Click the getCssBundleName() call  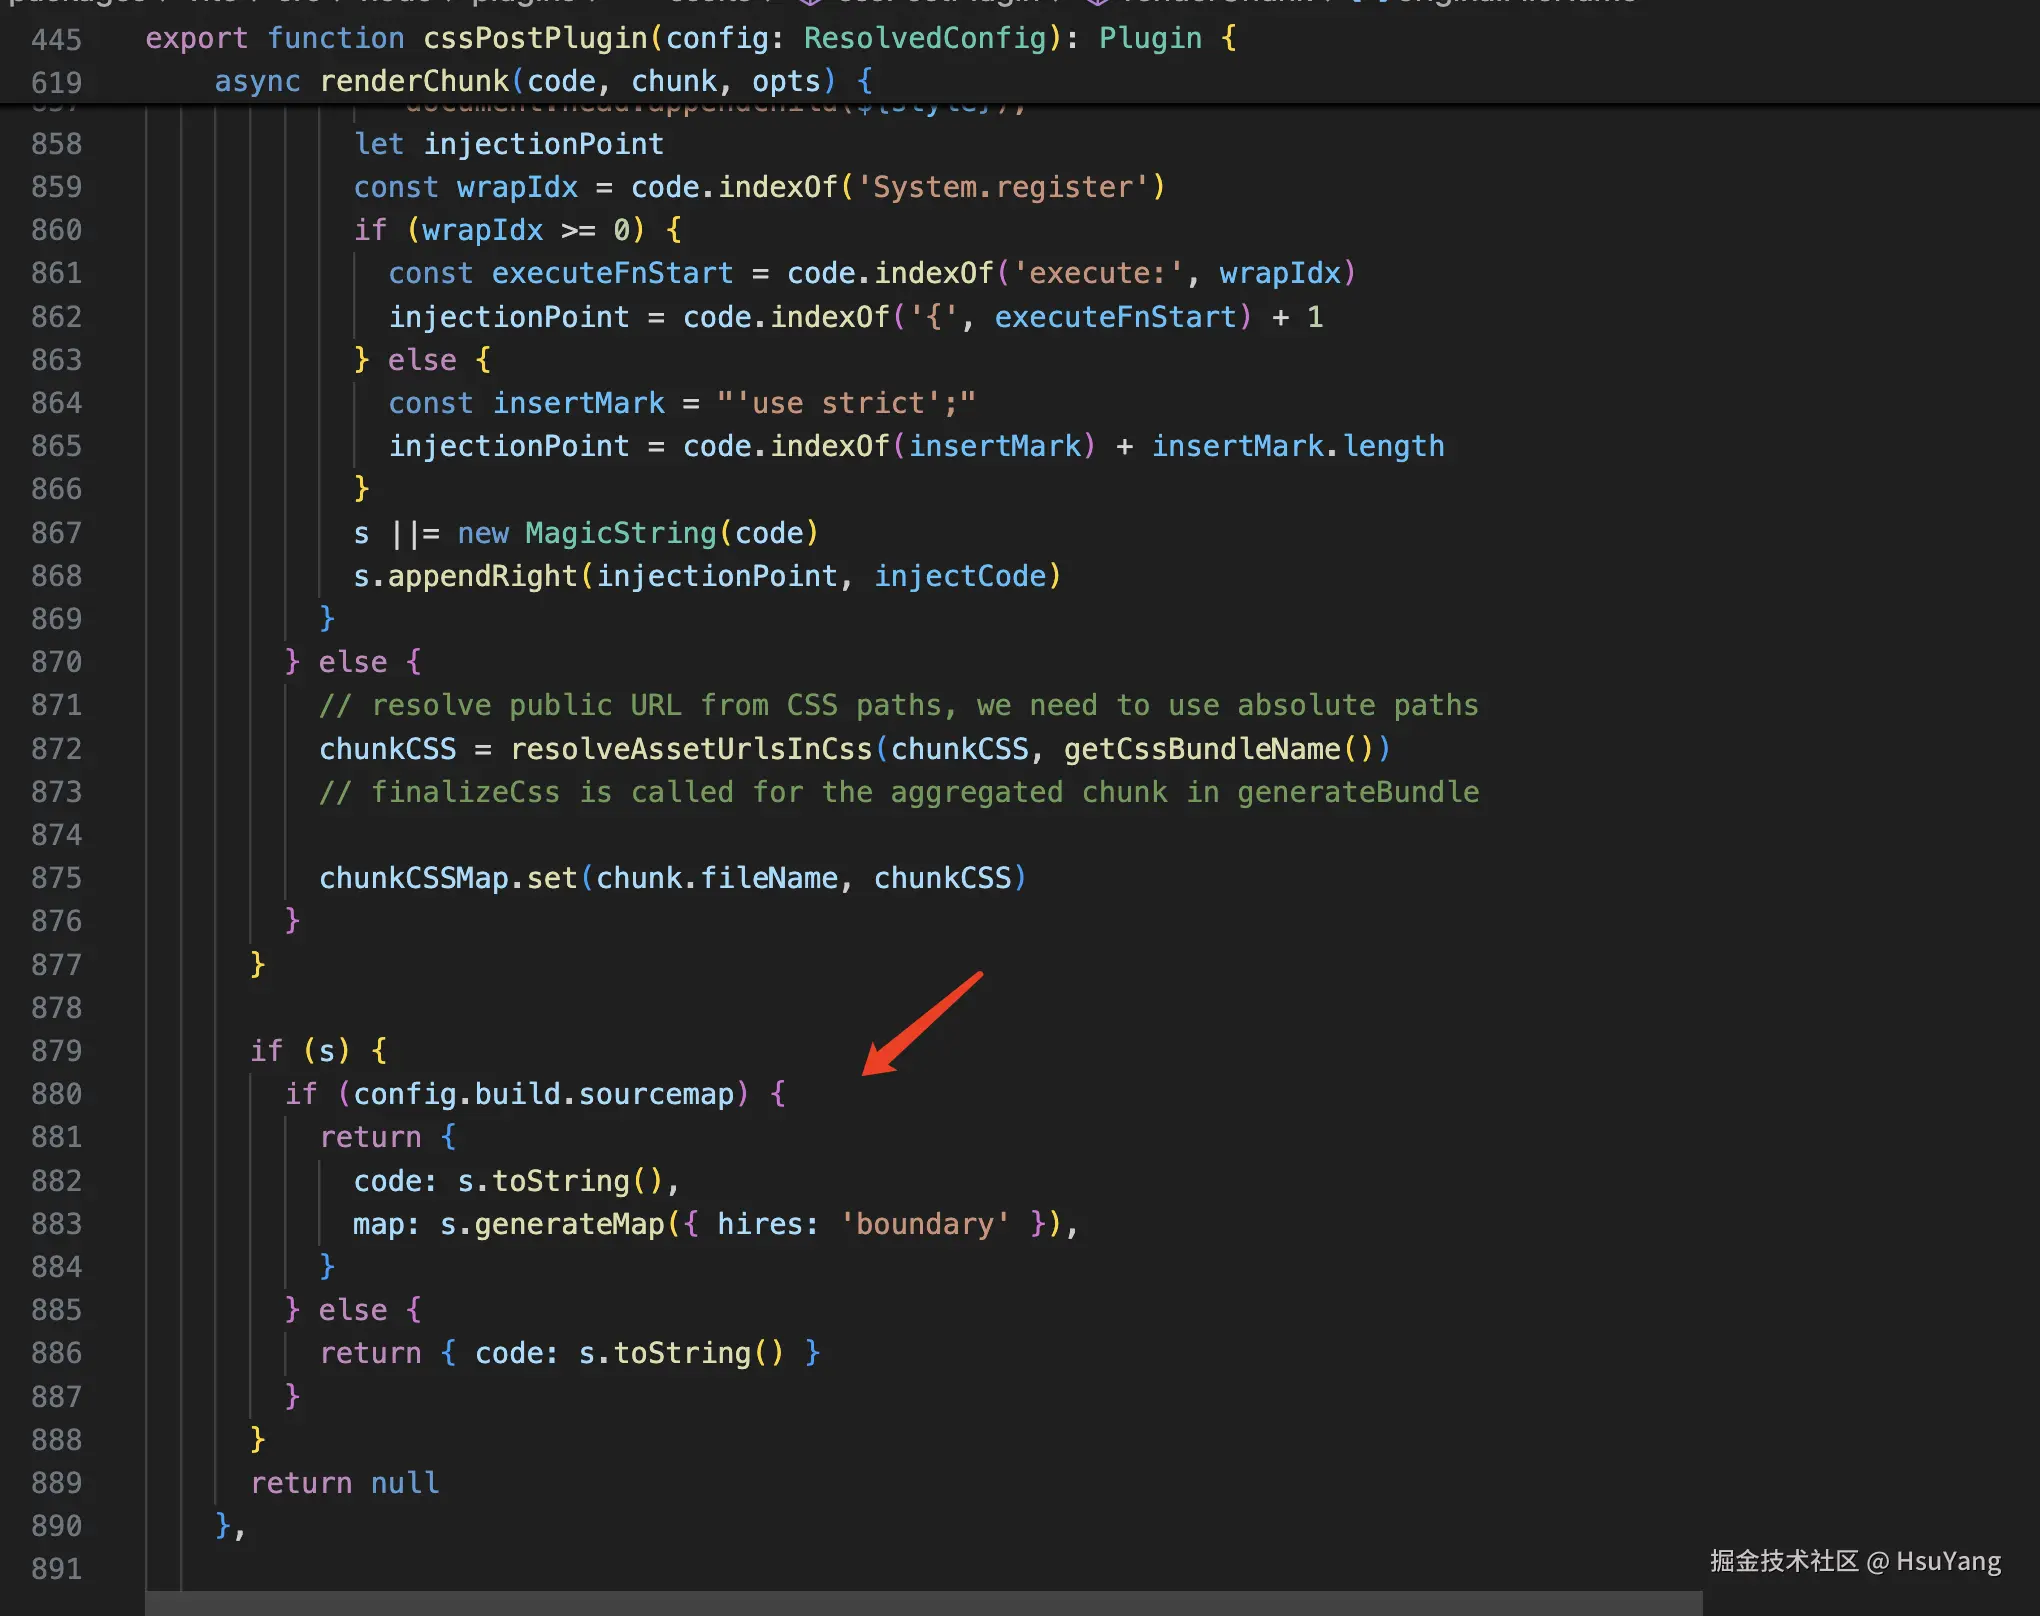point(1218,749)
